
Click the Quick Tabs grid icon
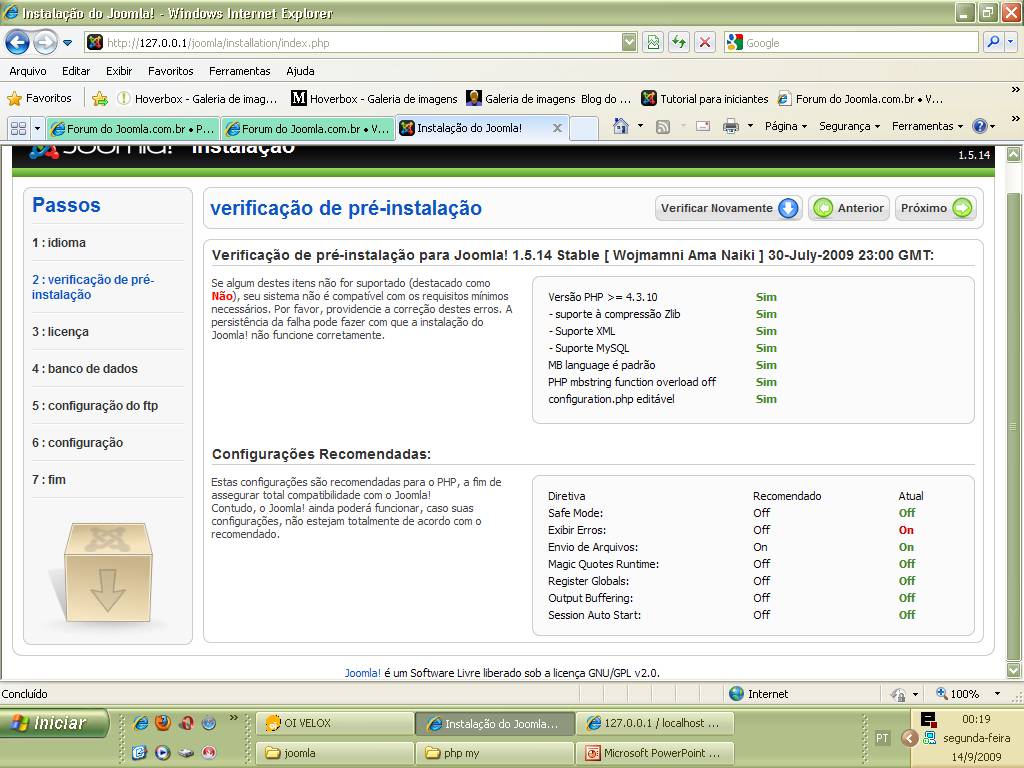click(18, 129)
